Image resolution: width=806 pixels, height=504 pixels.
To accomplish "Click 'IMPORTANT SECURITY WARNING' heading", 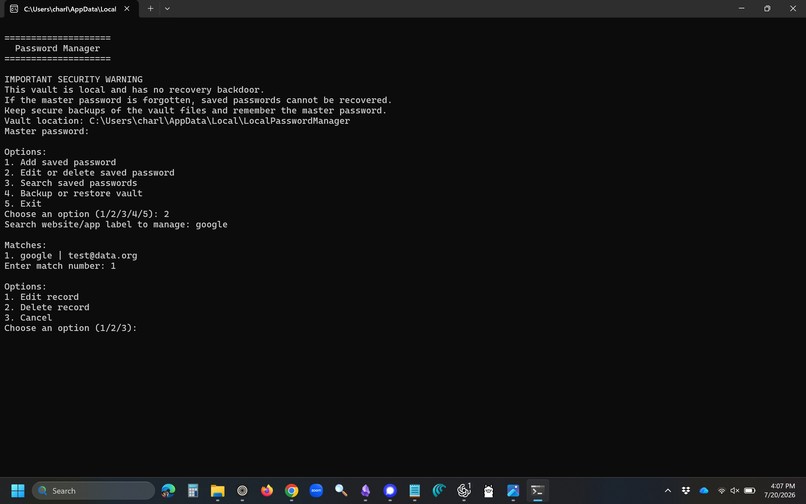I will point(74,79).
